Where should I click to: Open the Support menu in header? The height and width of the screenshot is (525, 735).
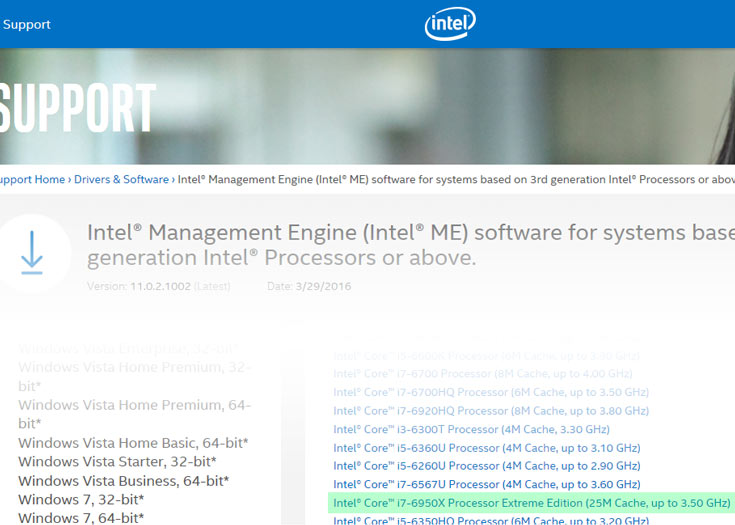(x=26, y=24)
